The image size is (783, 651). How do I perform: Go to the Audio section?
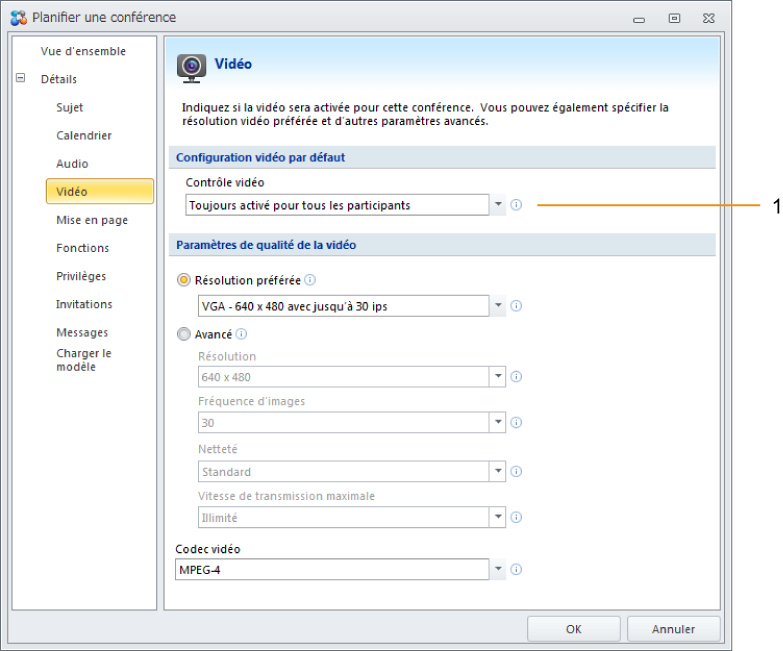pos(72,164)
